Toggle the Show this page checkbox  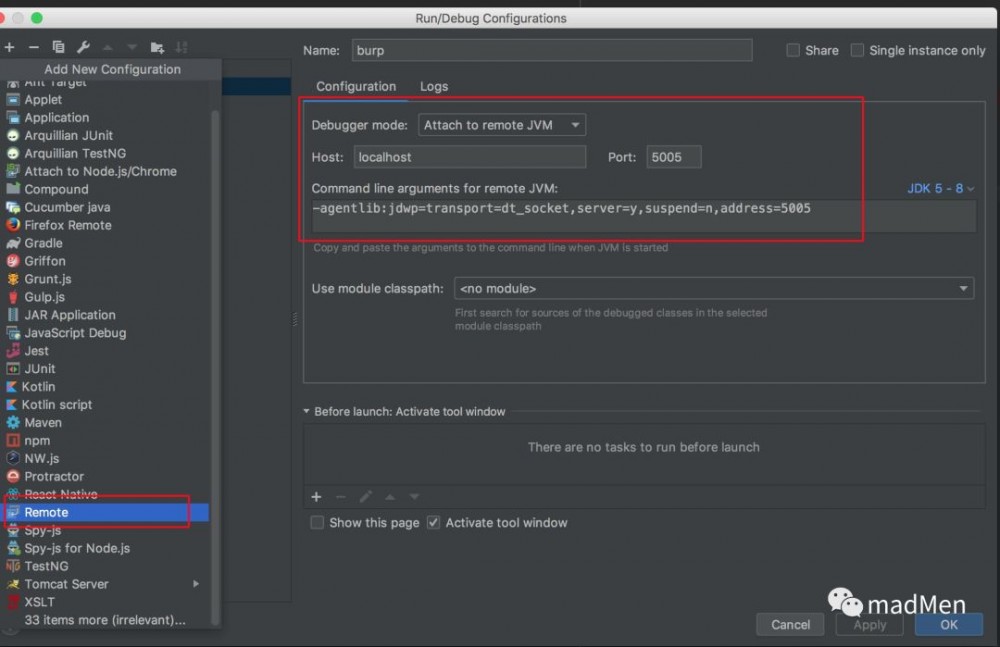(x=317, y=523)
